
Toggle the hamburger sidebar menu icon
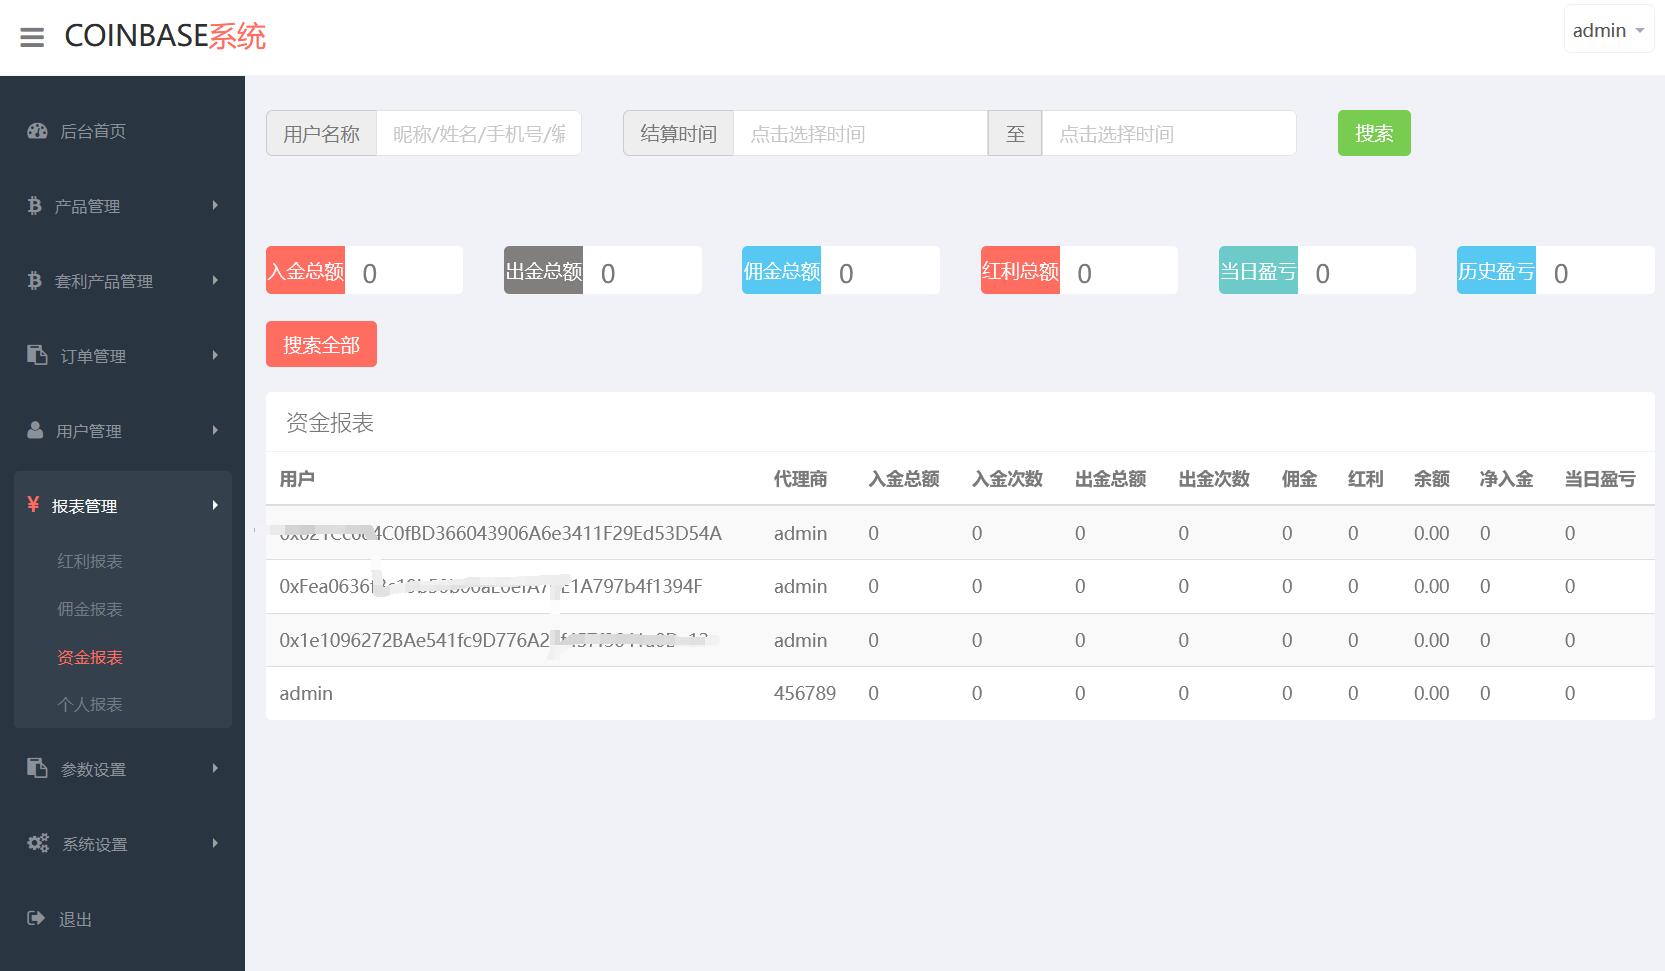pyautogui.click(x=32, y=38)
